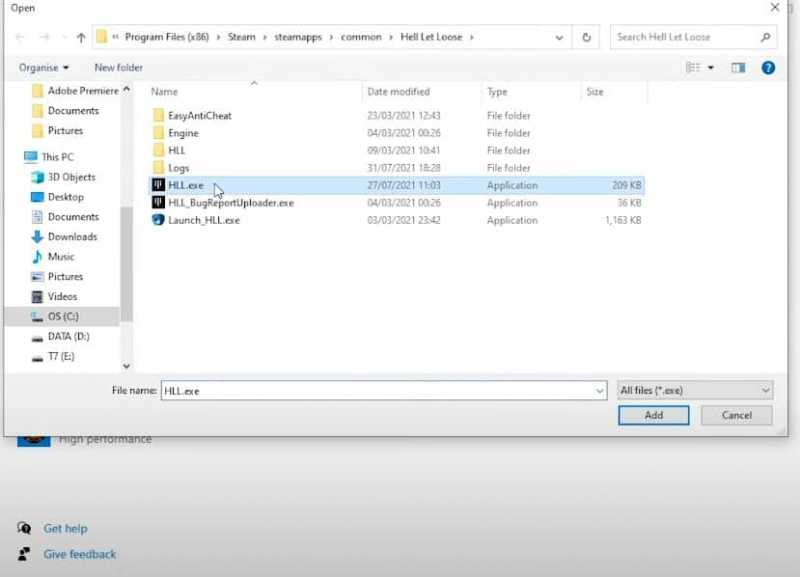Click the 36 KB size cell

coord(629,203)
